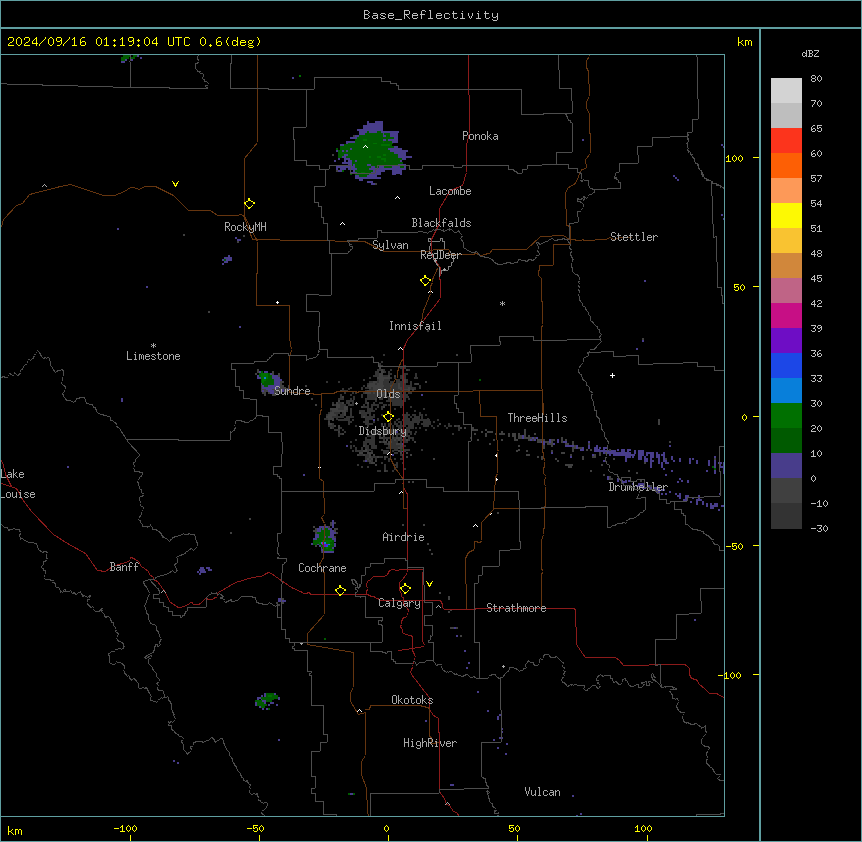
Task: Click the asterisk marker above the Limestone label
Action: [x=153, y=345]
